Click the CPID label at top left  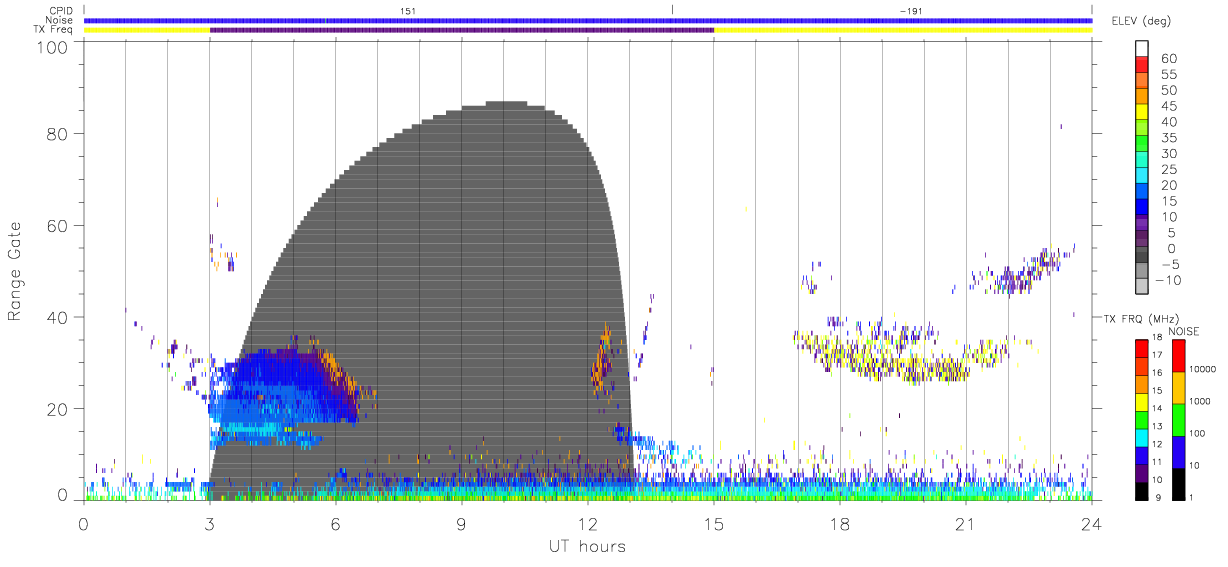click(60, 10)
